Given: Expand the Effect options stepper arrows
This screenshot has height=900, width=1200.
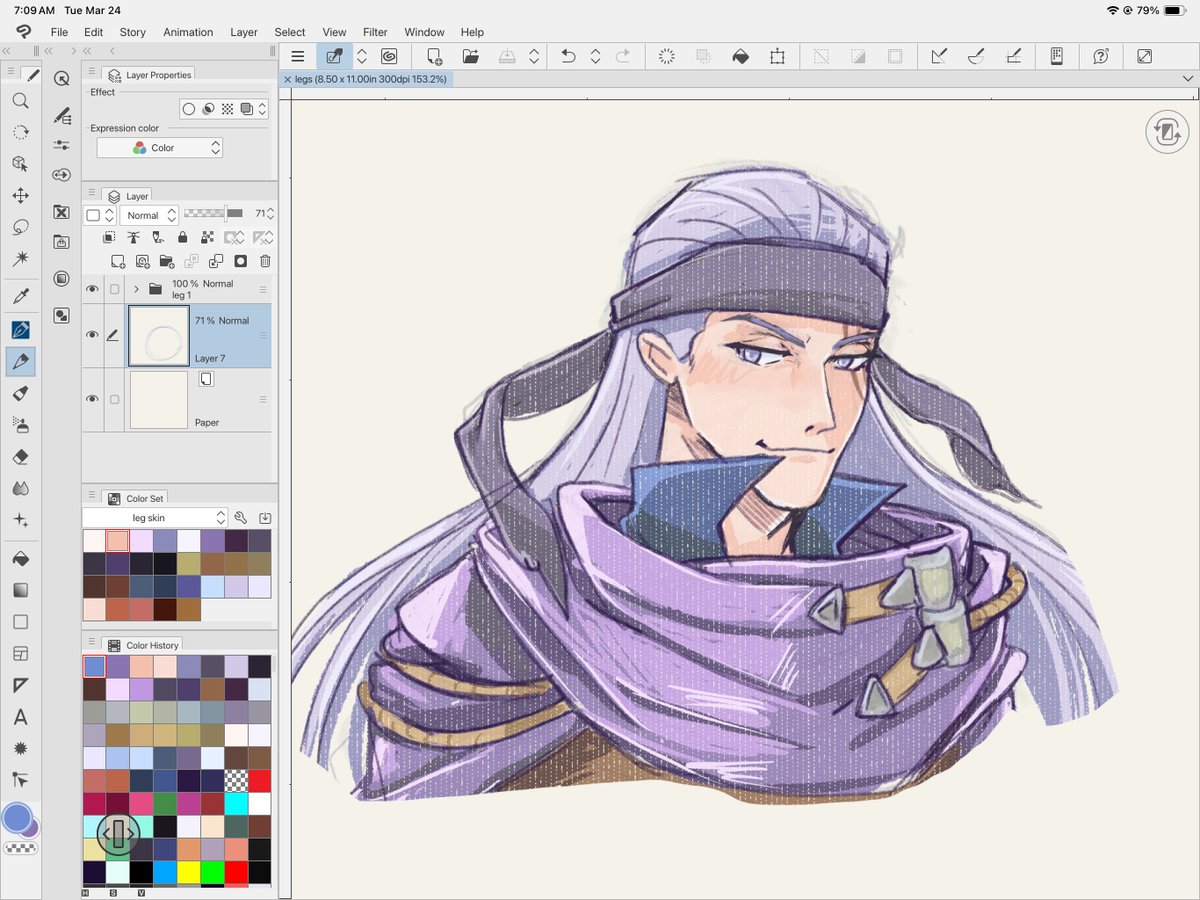Looking at the screenshot, I should click(263, 109).
